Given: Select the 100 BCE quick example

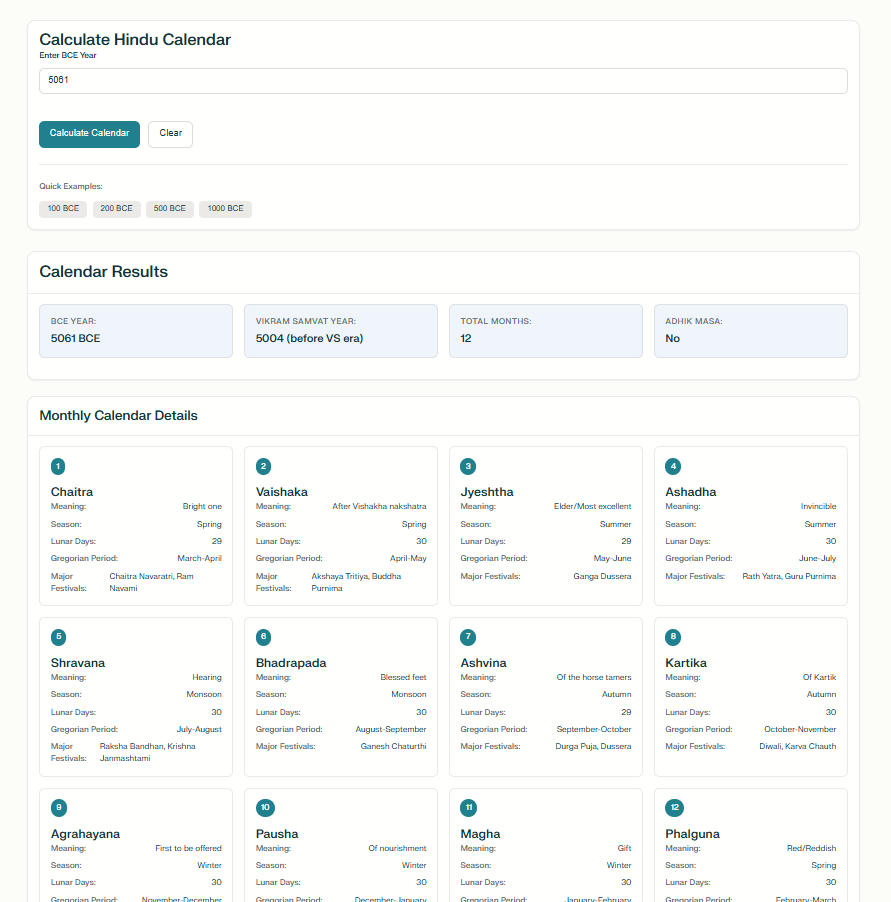Looking at the screenshot, I should click(x=63, y=209).
